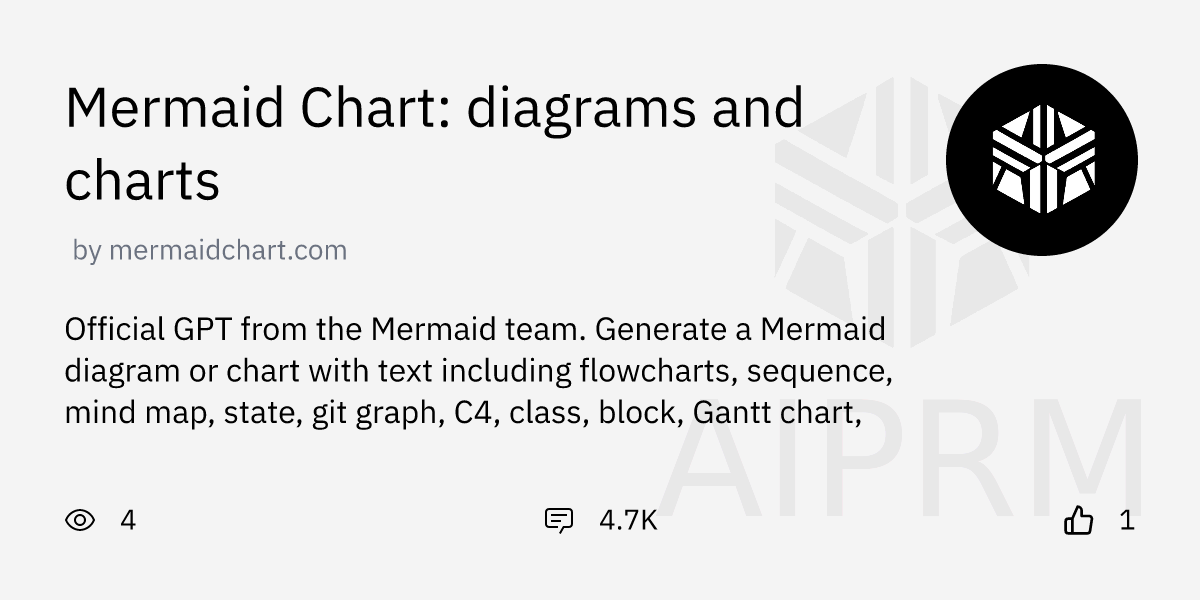This screenshot has height=600, width=1200.
Task: Click the word "charts" in the title
Action: [x=142, y=182]
